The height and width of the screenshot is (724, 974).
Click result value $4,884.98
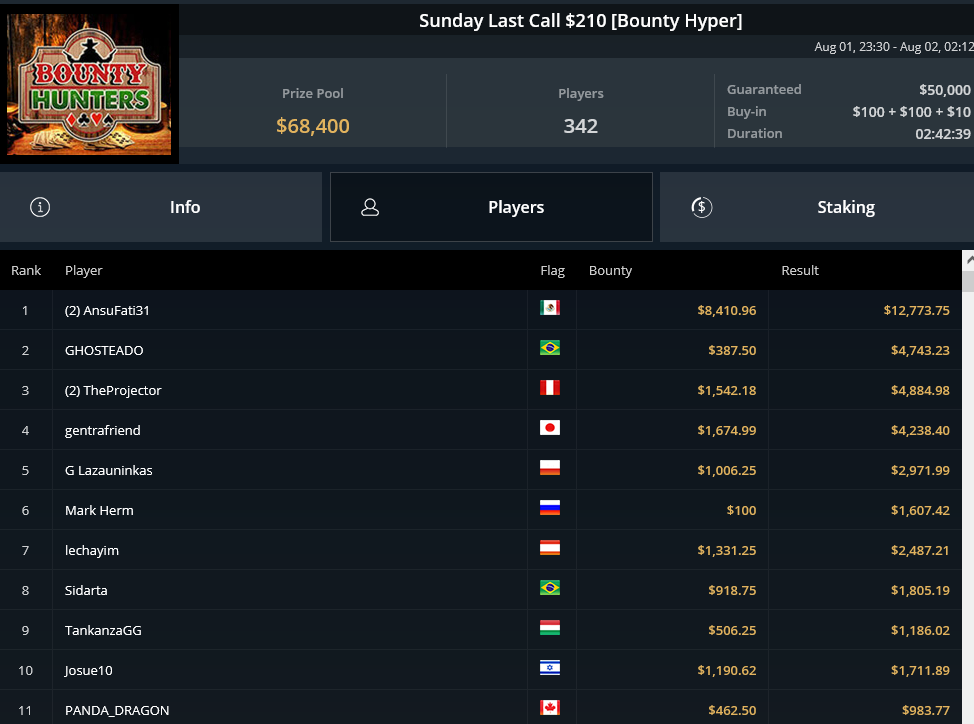click(x=921, y=390)
